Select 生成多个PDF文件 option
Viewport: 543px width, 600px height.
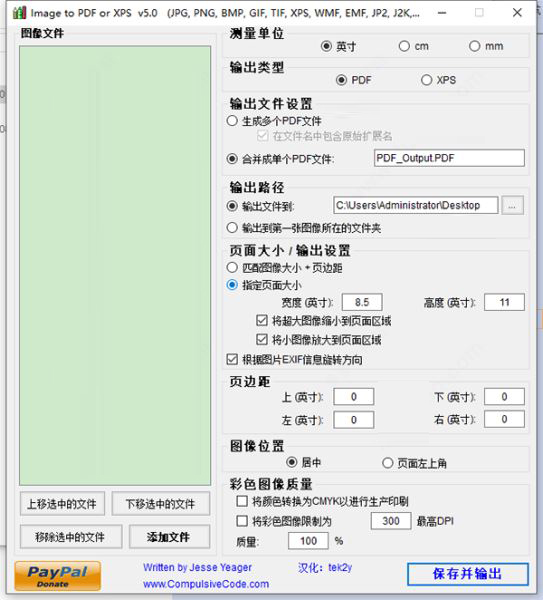232,121
